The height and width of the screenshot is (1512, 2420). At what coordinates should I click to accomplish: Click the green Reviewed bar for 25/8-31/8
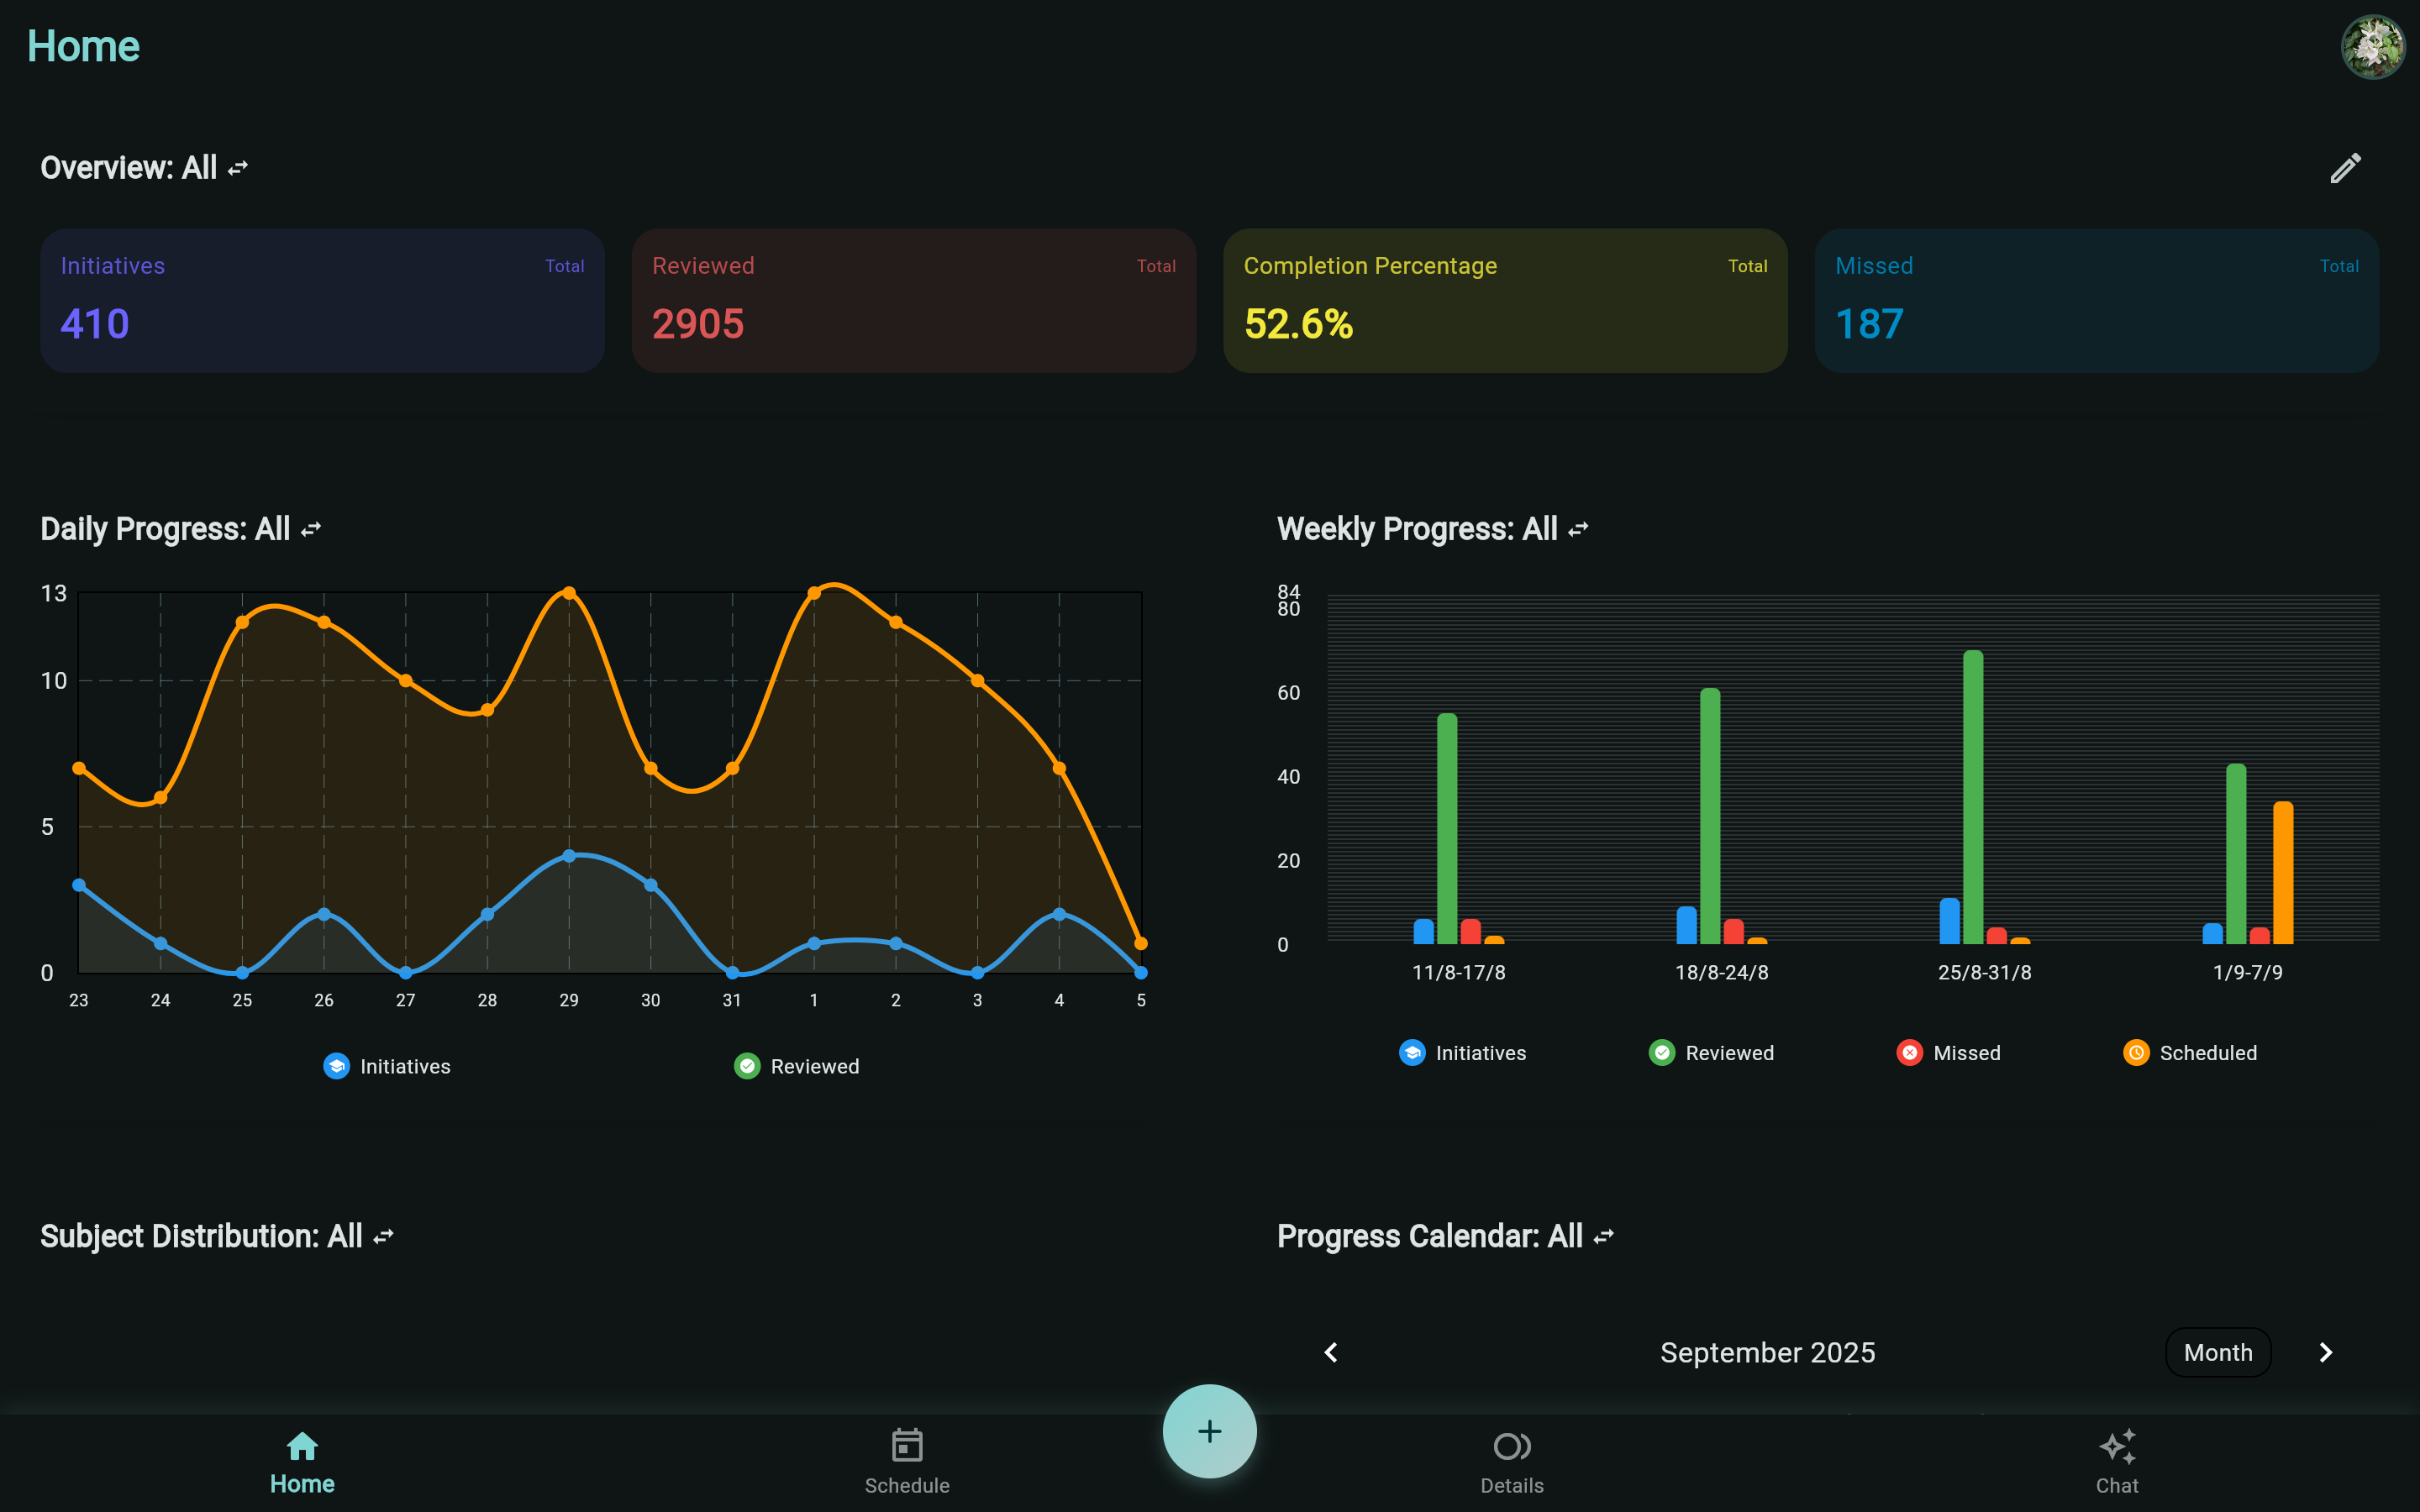[1973, 797]
